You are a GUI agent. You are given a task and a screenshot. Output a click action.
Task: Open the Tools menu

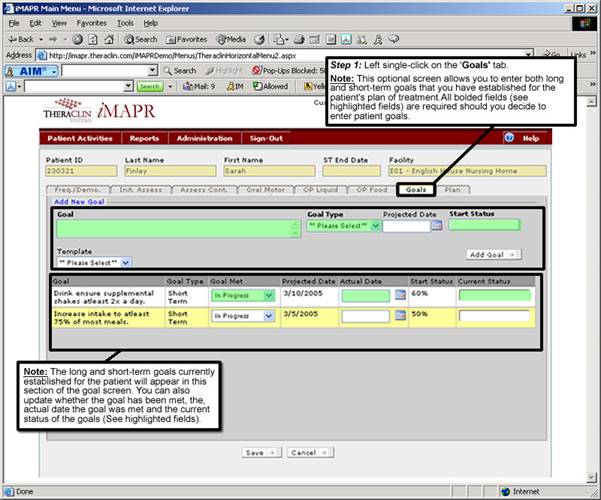click(x=125, y=23)
